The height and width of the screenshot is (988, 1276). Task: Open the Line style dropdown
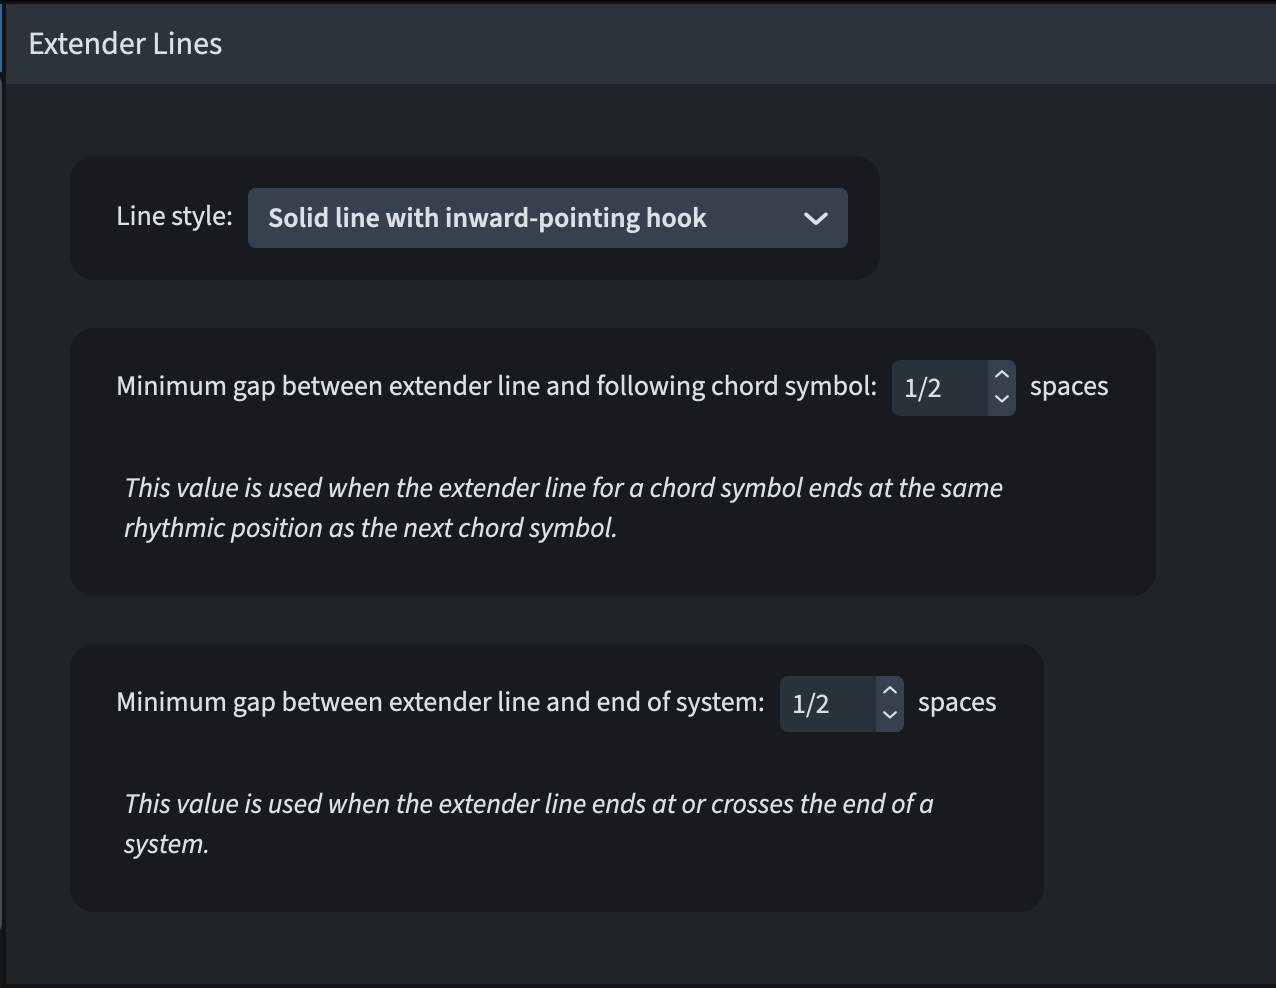pyautogui.click(x=547, y=218)
